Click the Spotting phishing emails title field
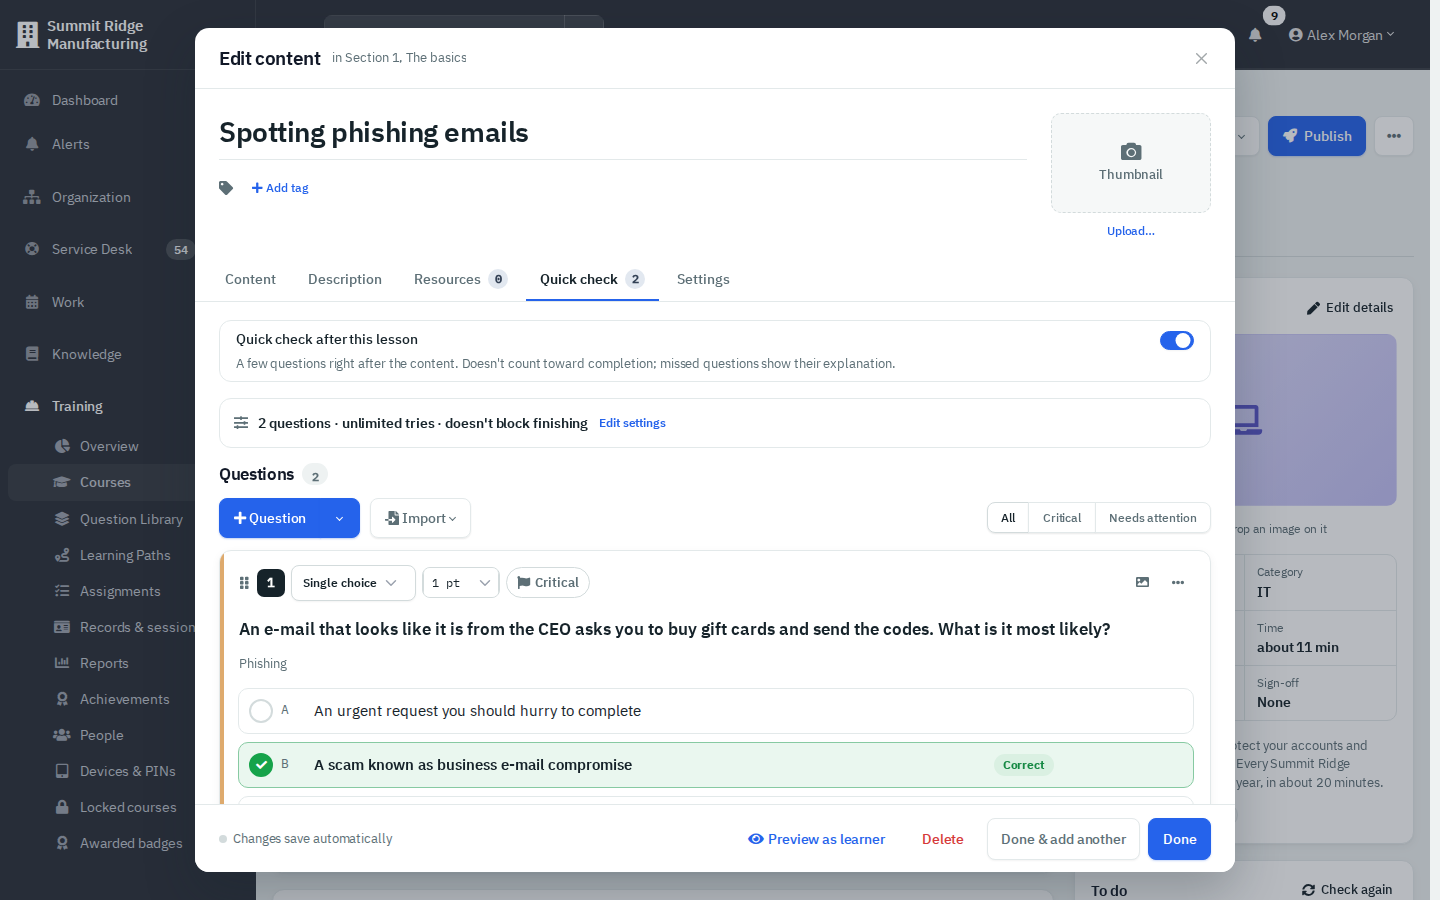 (623, 133)
